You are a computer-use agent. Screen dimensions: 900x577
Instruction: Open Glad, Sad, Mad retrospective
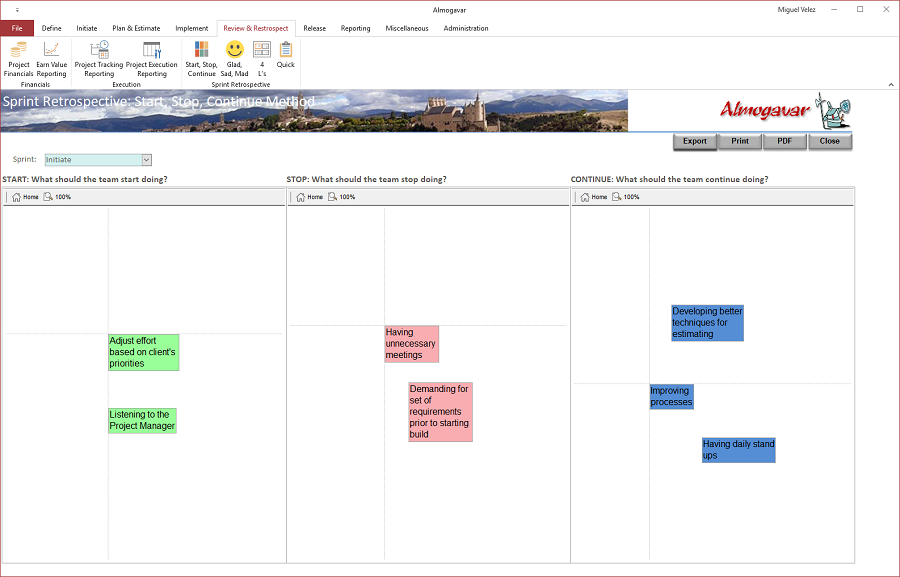point(234,59)
